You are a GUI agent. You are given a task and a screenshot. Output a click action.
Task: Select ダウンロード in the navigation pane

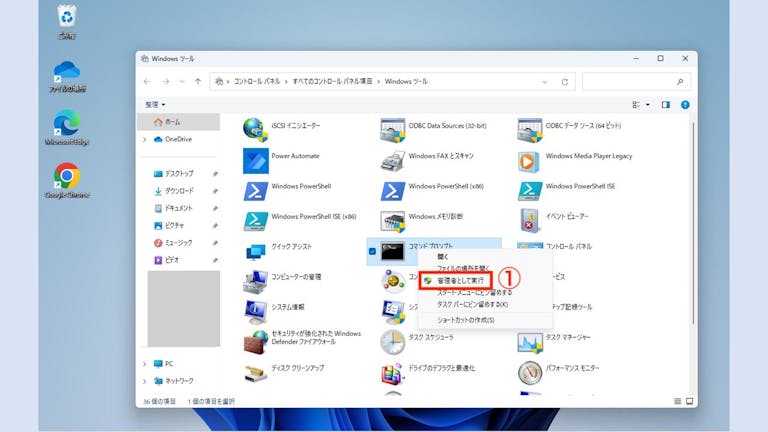coord(179,191)
